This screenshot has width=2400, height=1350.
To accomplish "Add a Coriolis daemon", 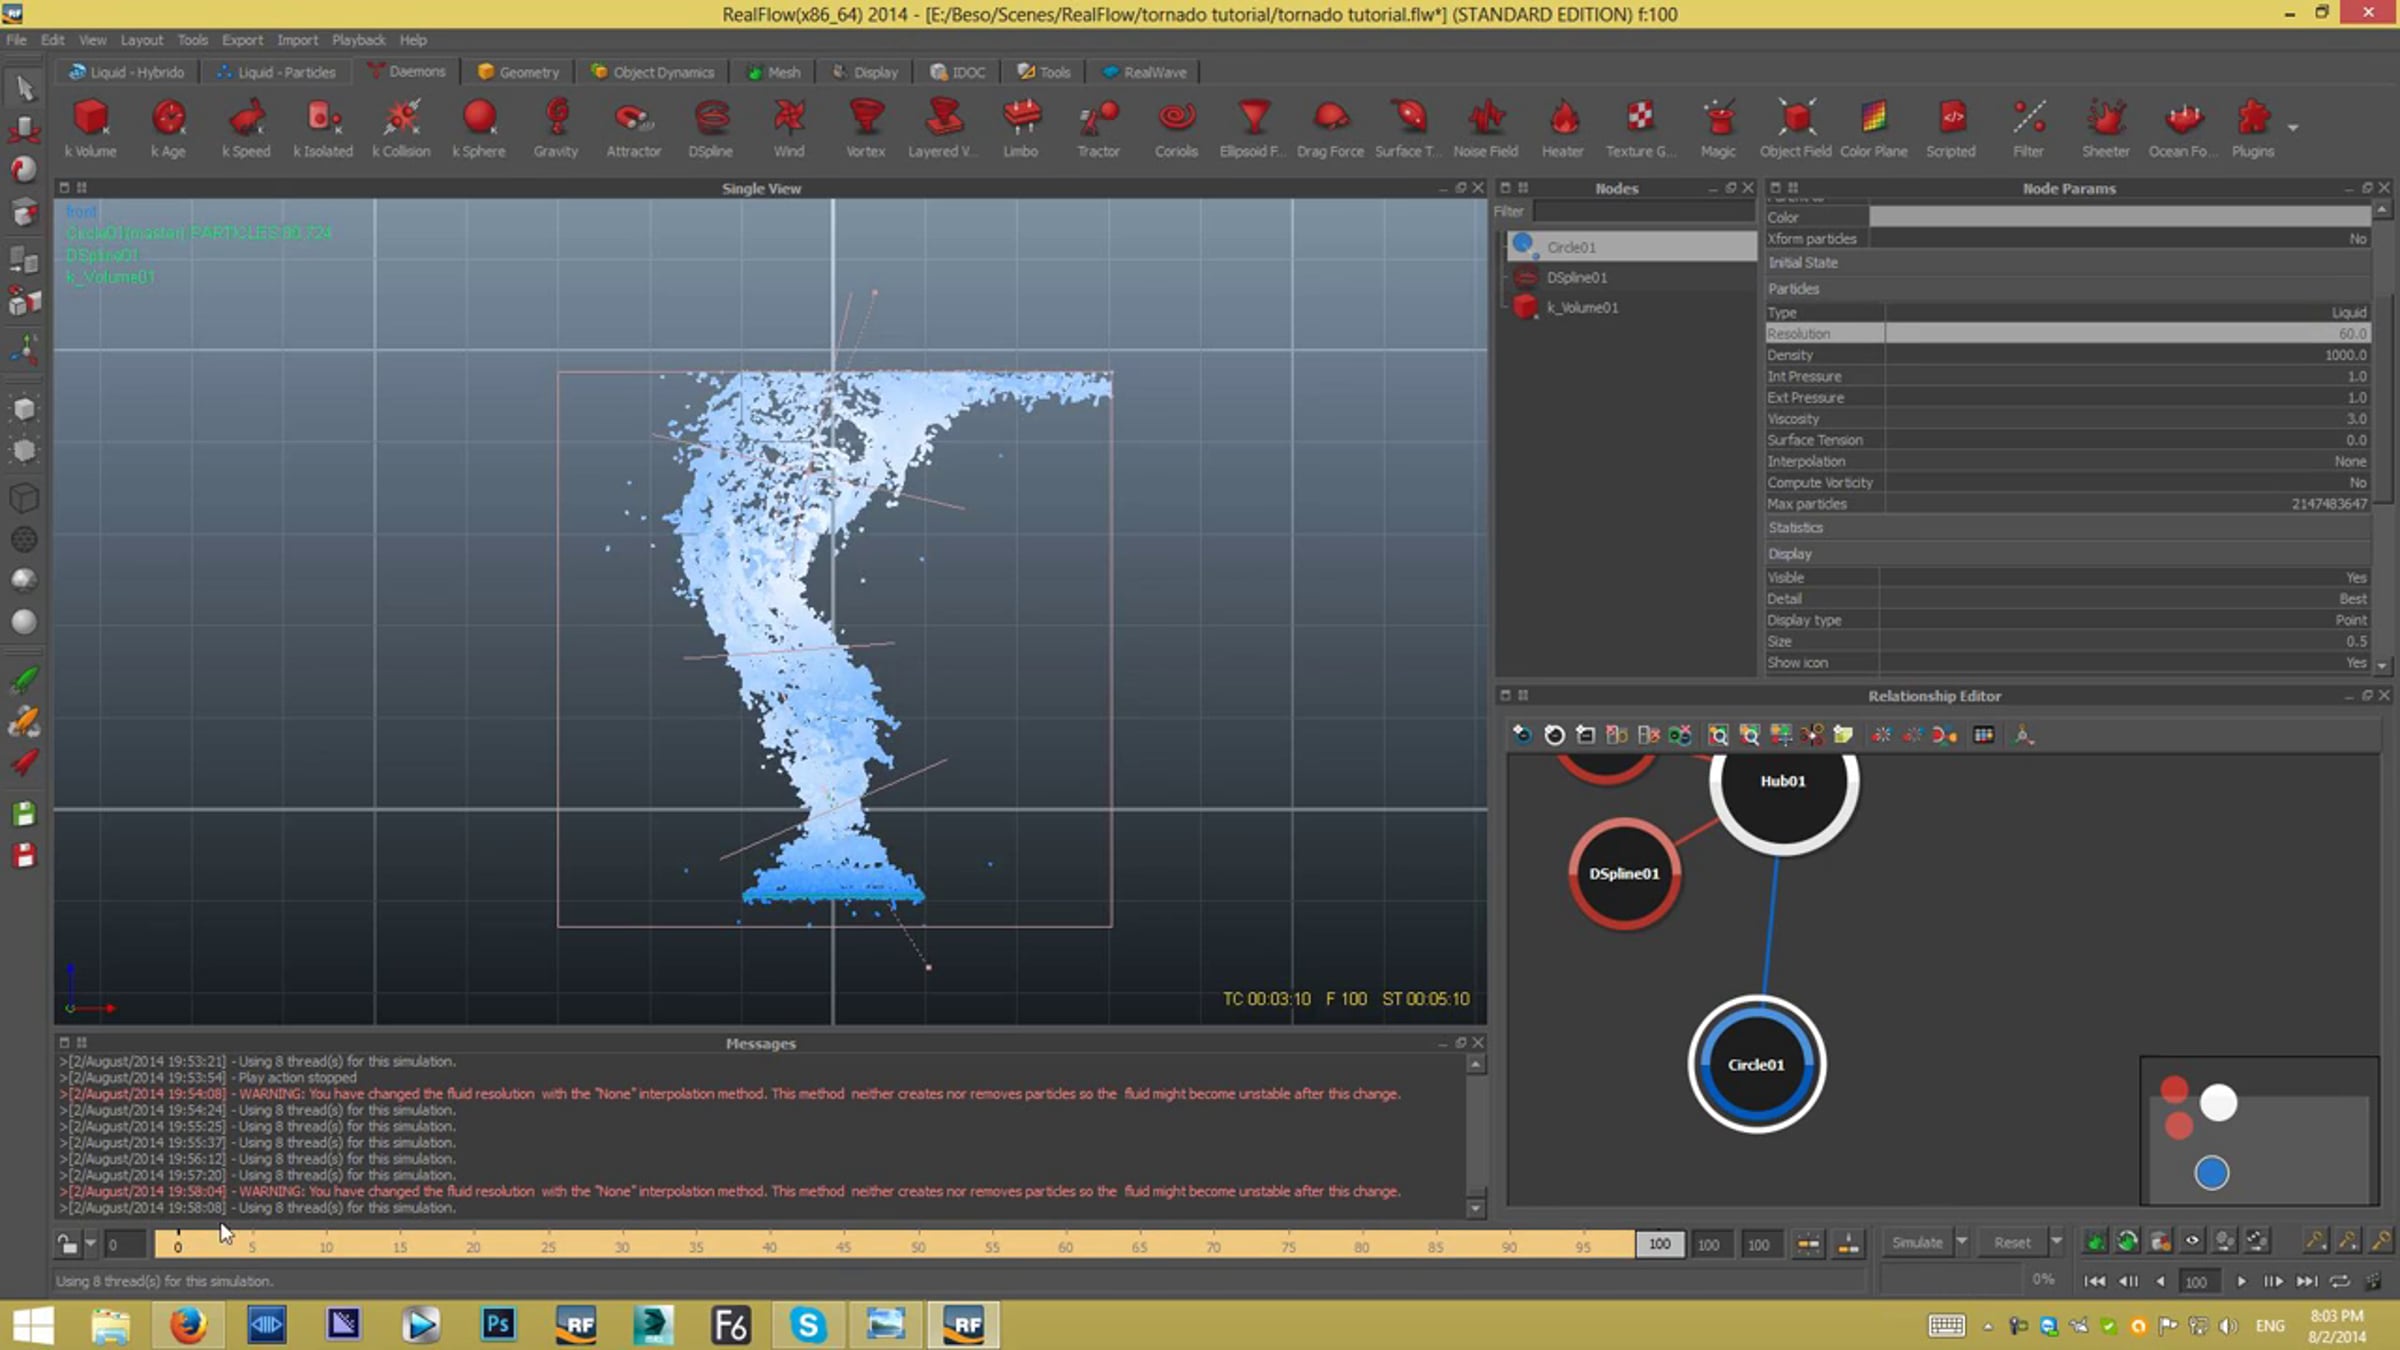I will point(1176,128).
